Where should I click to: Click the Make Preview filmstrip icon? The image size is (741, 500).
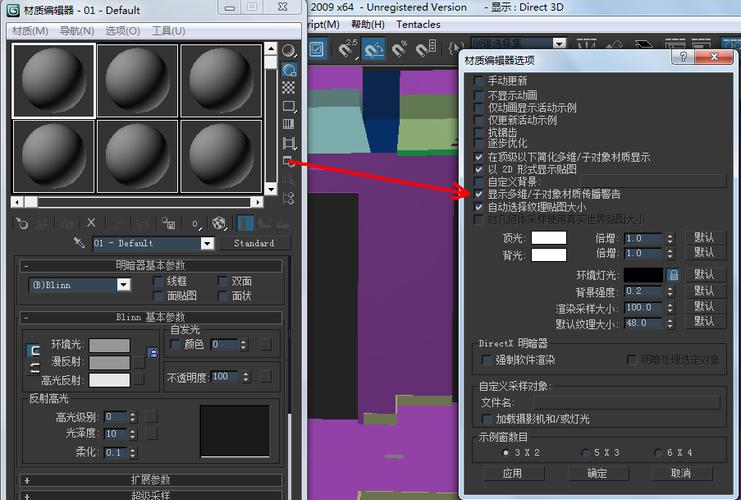(x=289, y=142)
